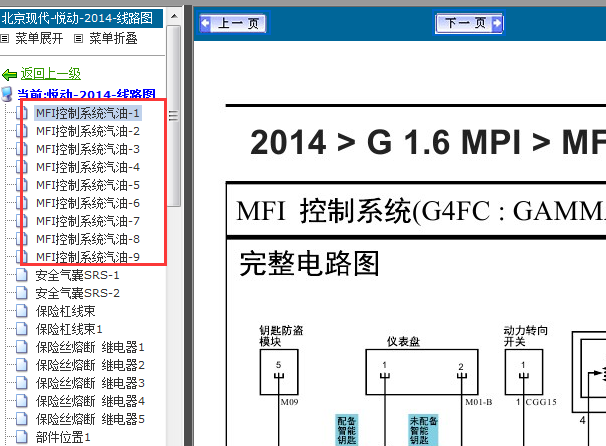The width and height of the screenshot is (606, 446).
Task: Click document icon beside MFI控制系统汽油-6
Action: click(22, 203)
